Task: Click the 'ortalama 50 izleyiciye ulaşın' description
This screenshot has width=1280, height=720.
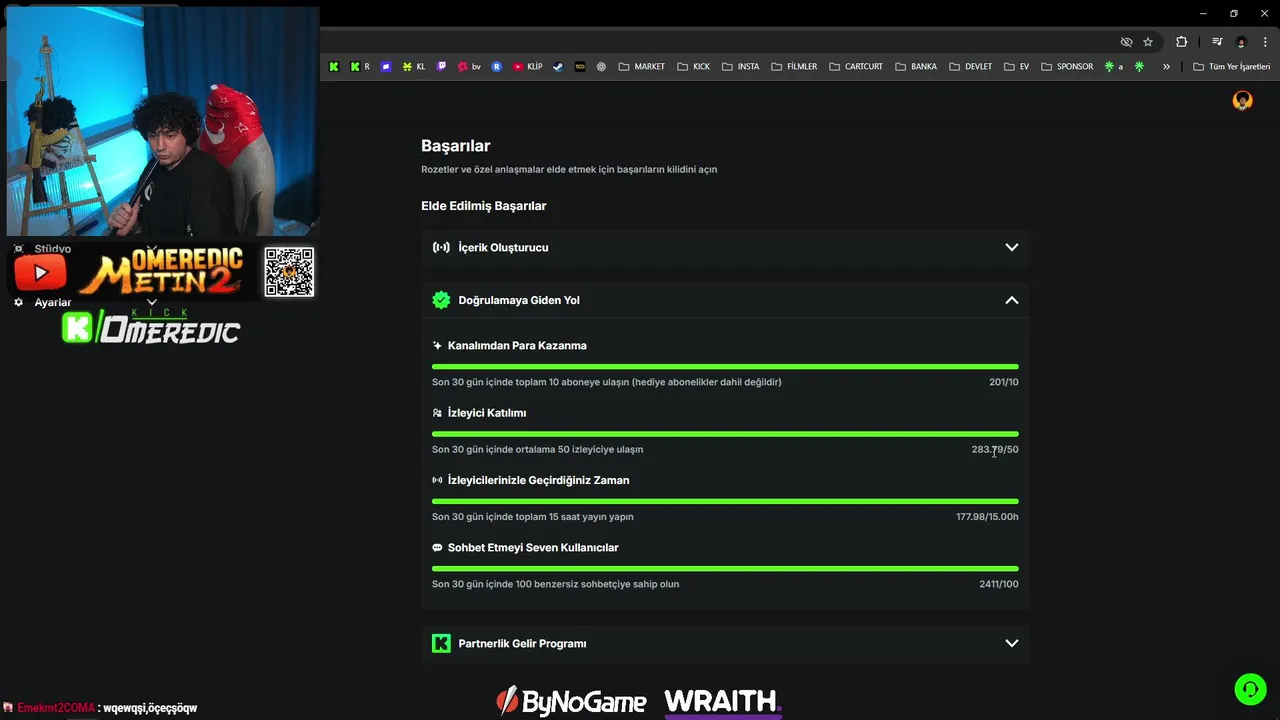Action: 537,450
